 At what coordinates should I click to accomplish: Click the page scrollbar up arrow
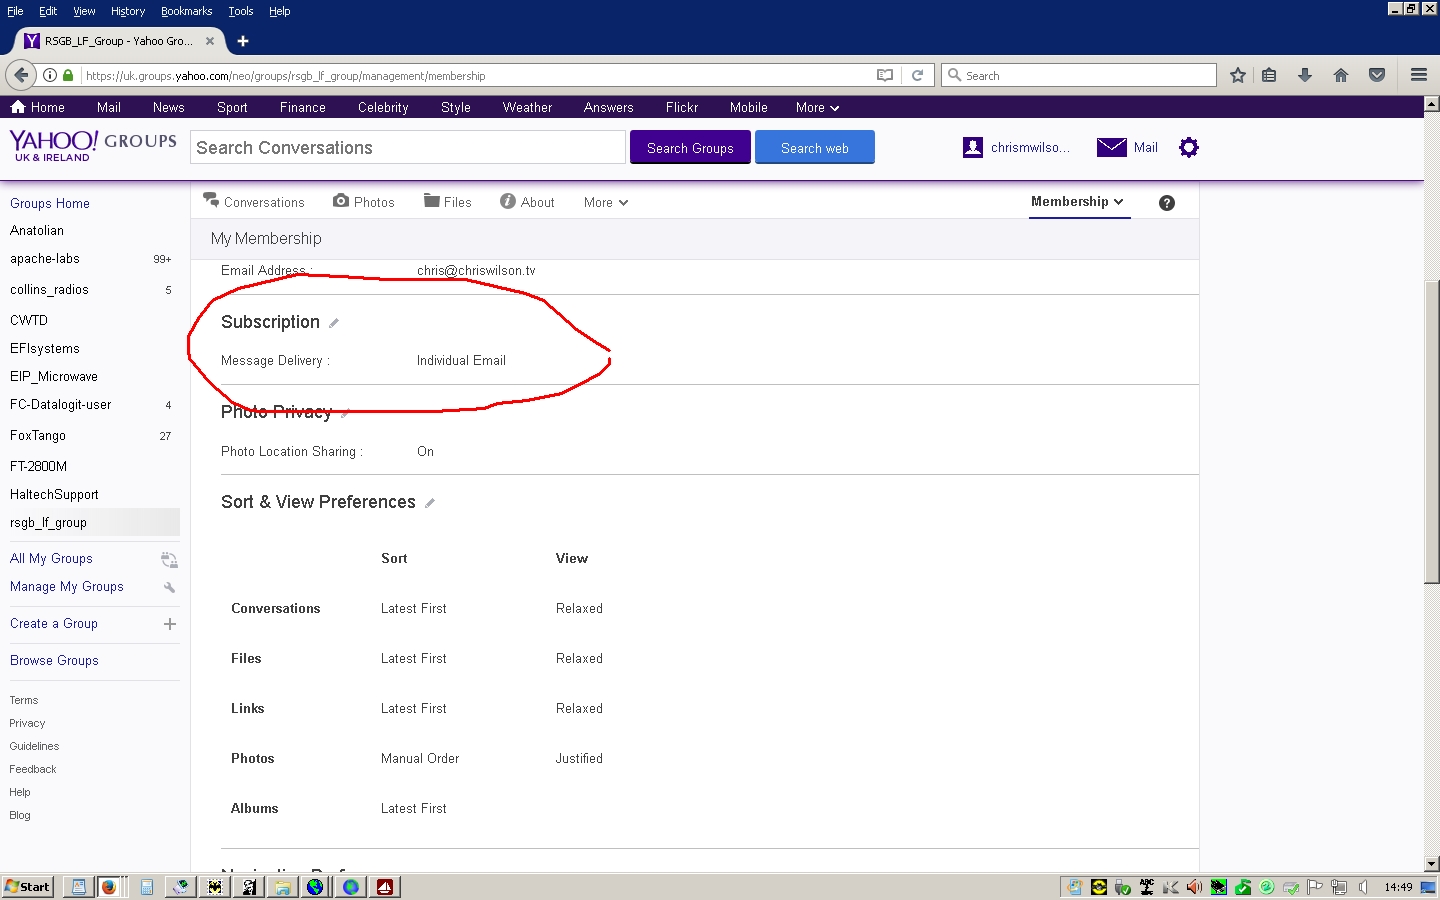coord(1432,103)
